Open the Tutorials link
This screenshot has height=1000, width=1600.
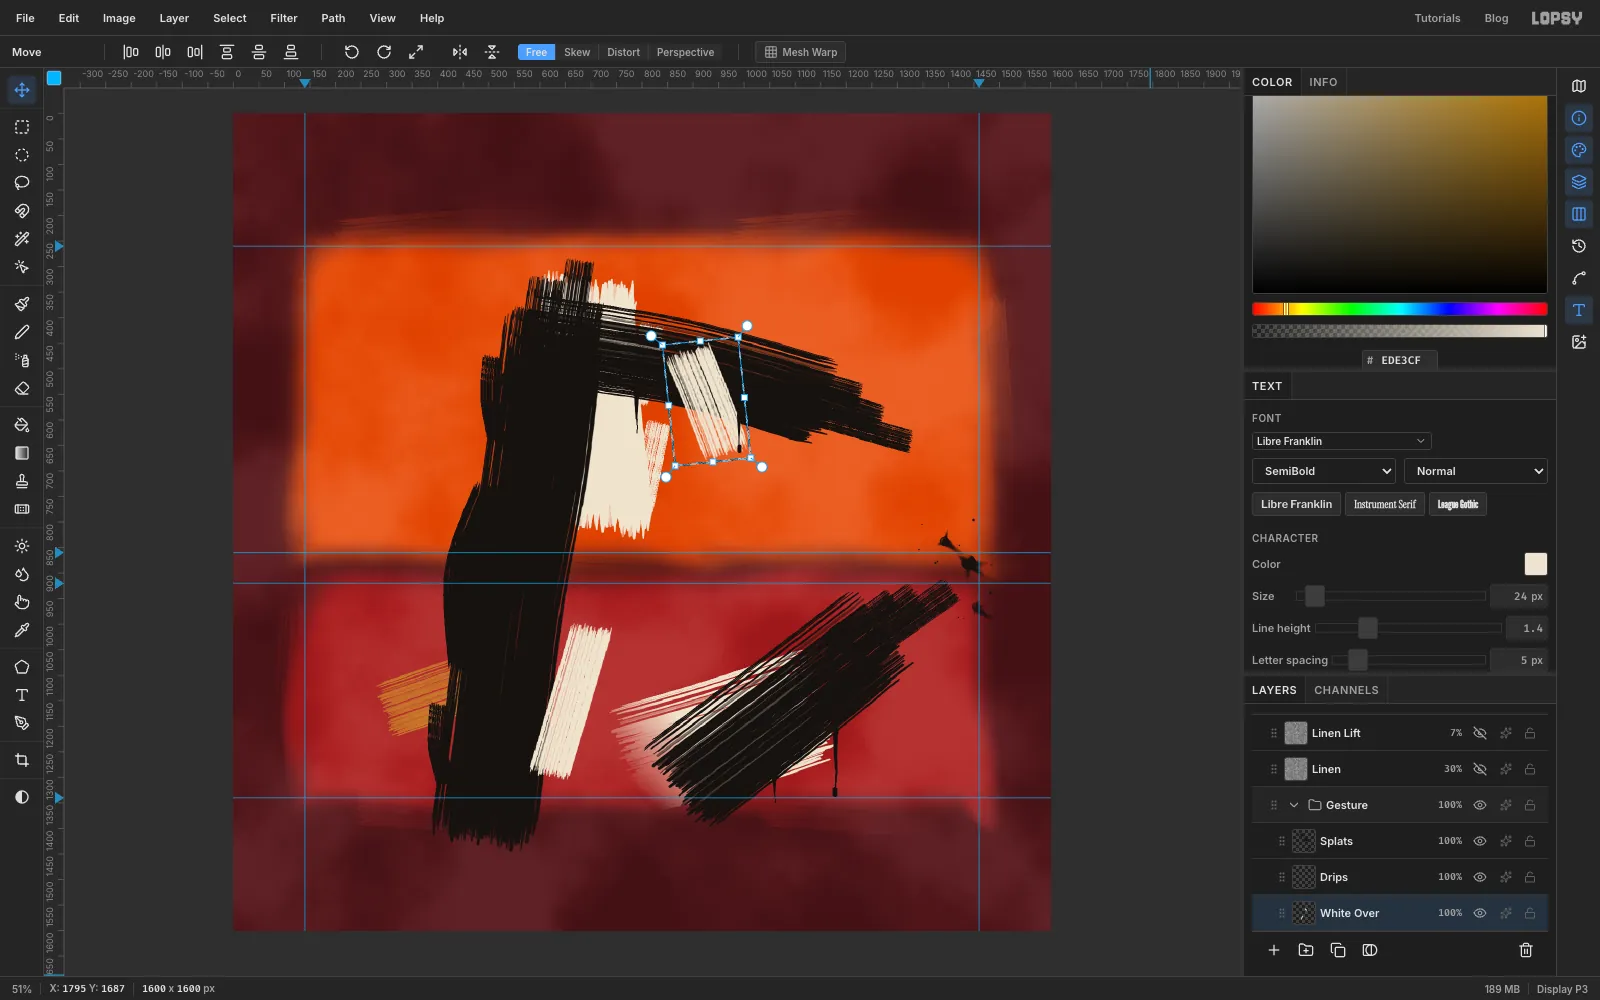coord(1437,18)
